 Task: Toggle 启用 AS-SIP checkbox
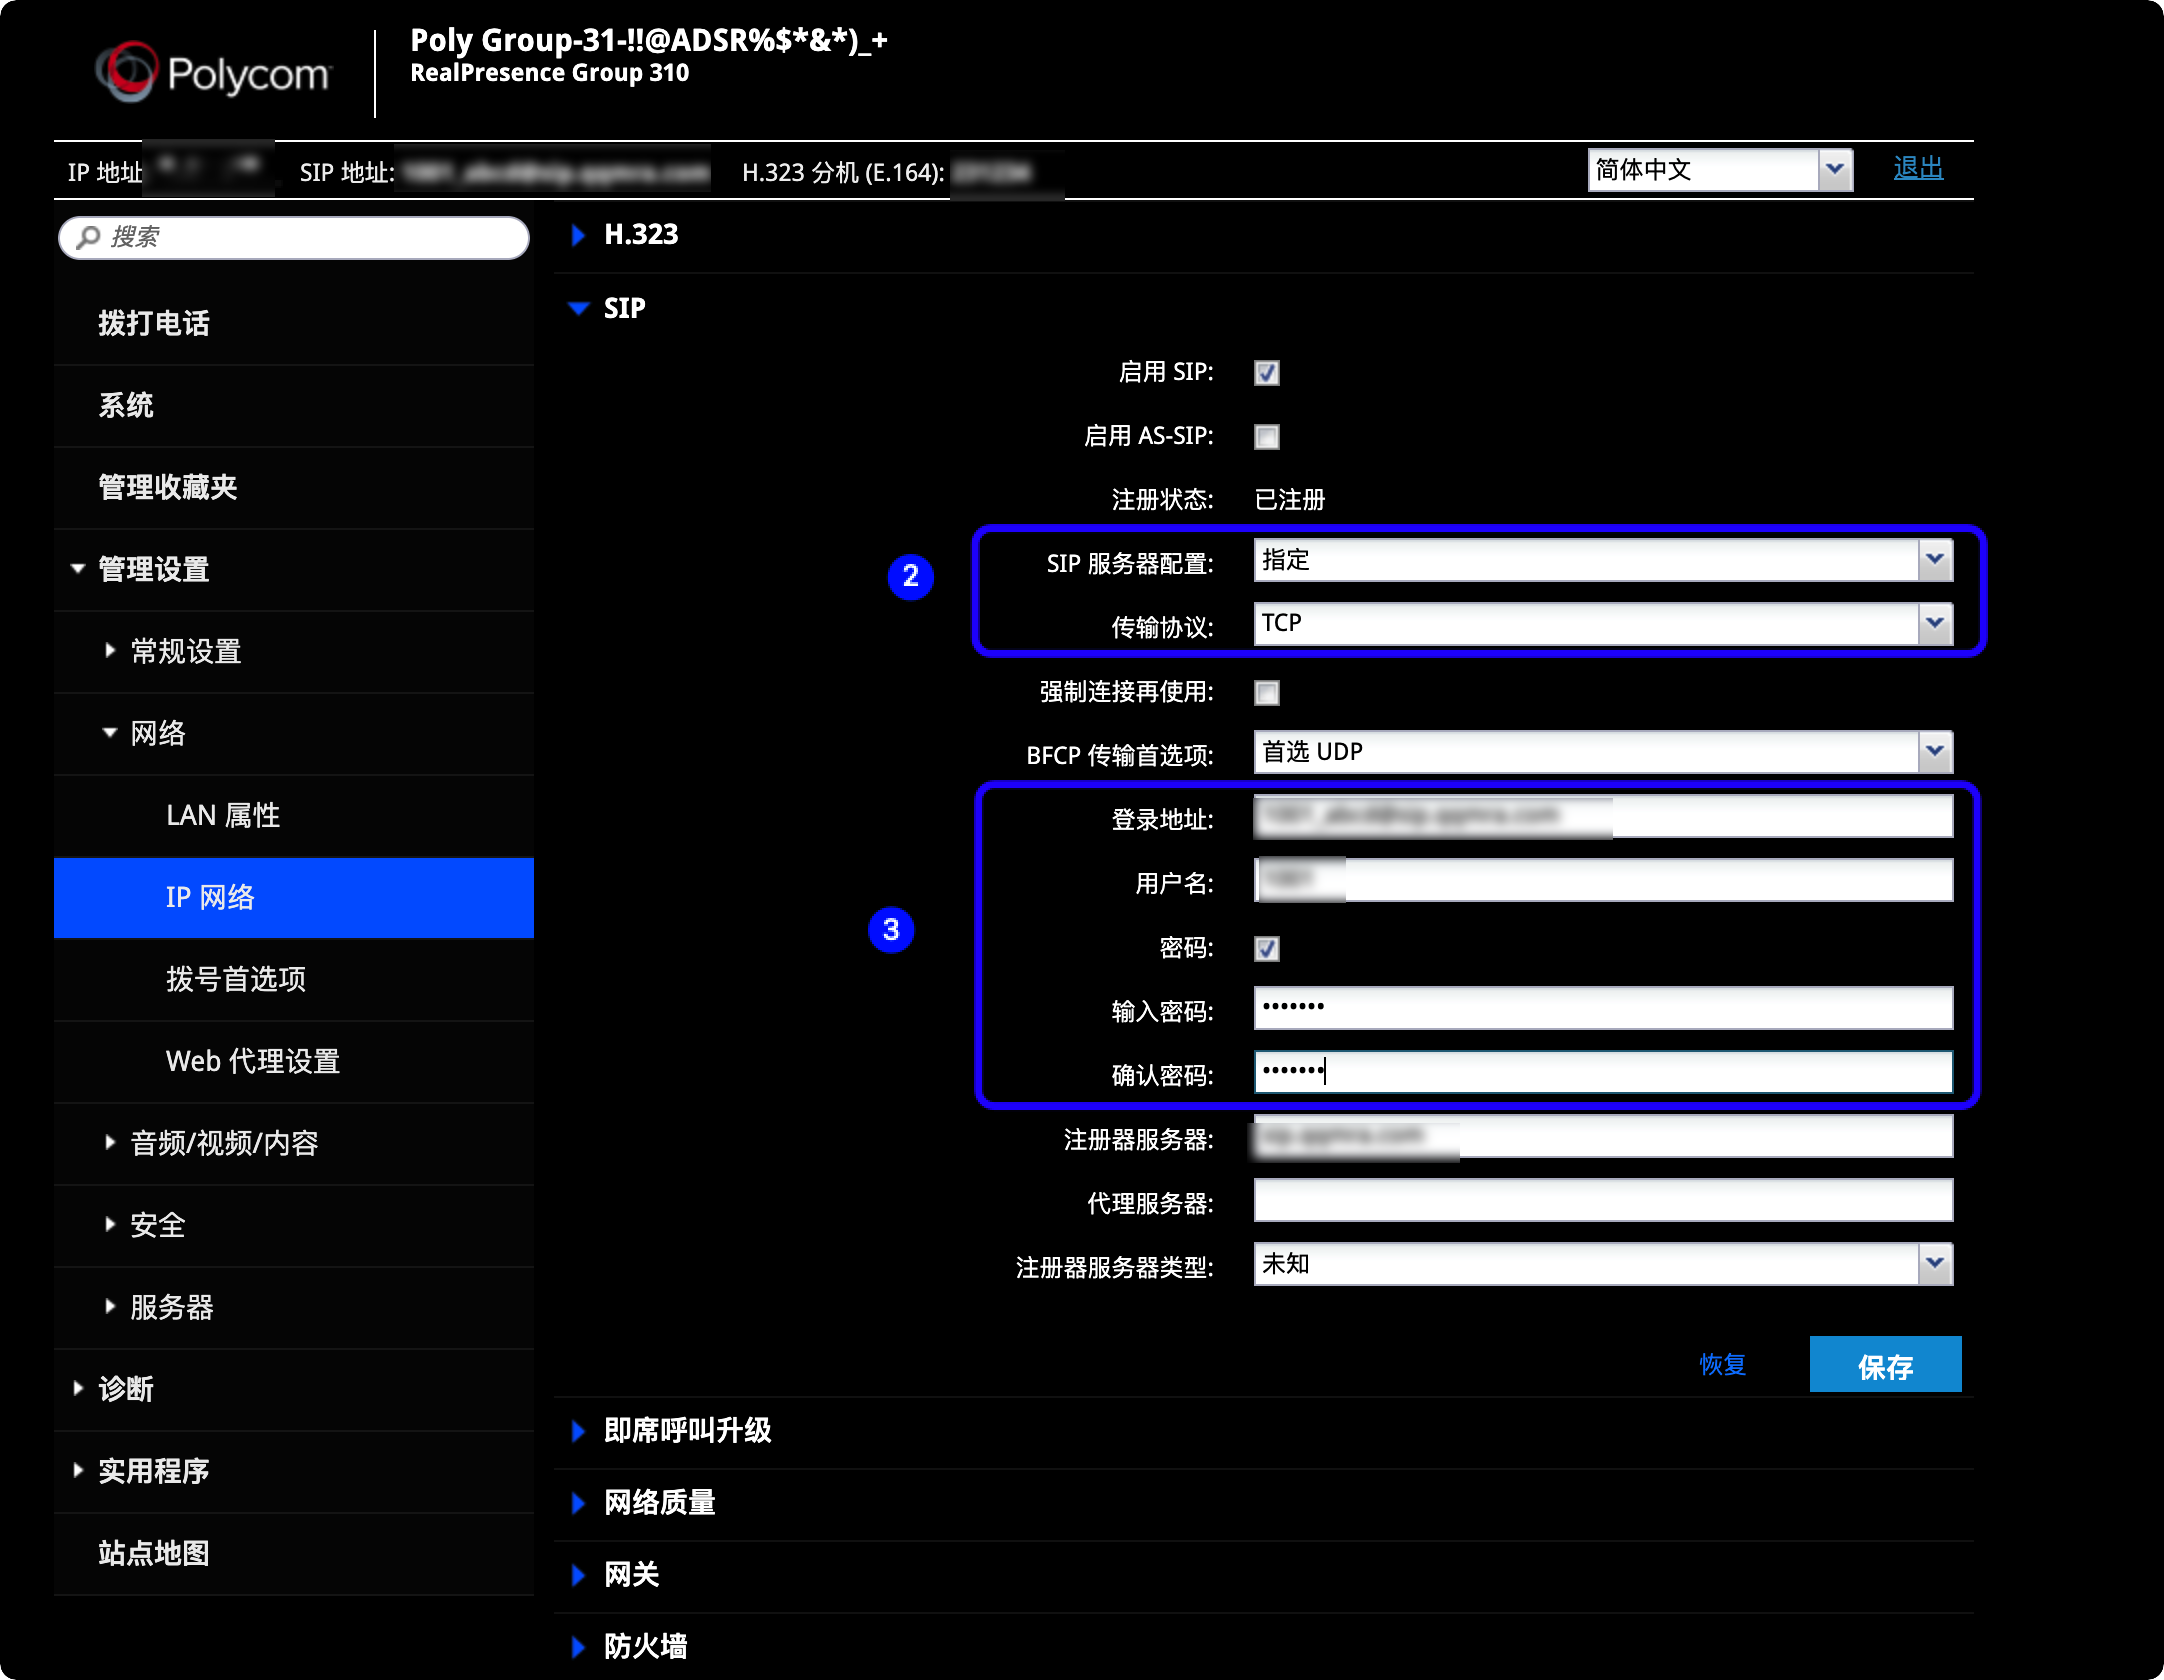point(1267,437)
